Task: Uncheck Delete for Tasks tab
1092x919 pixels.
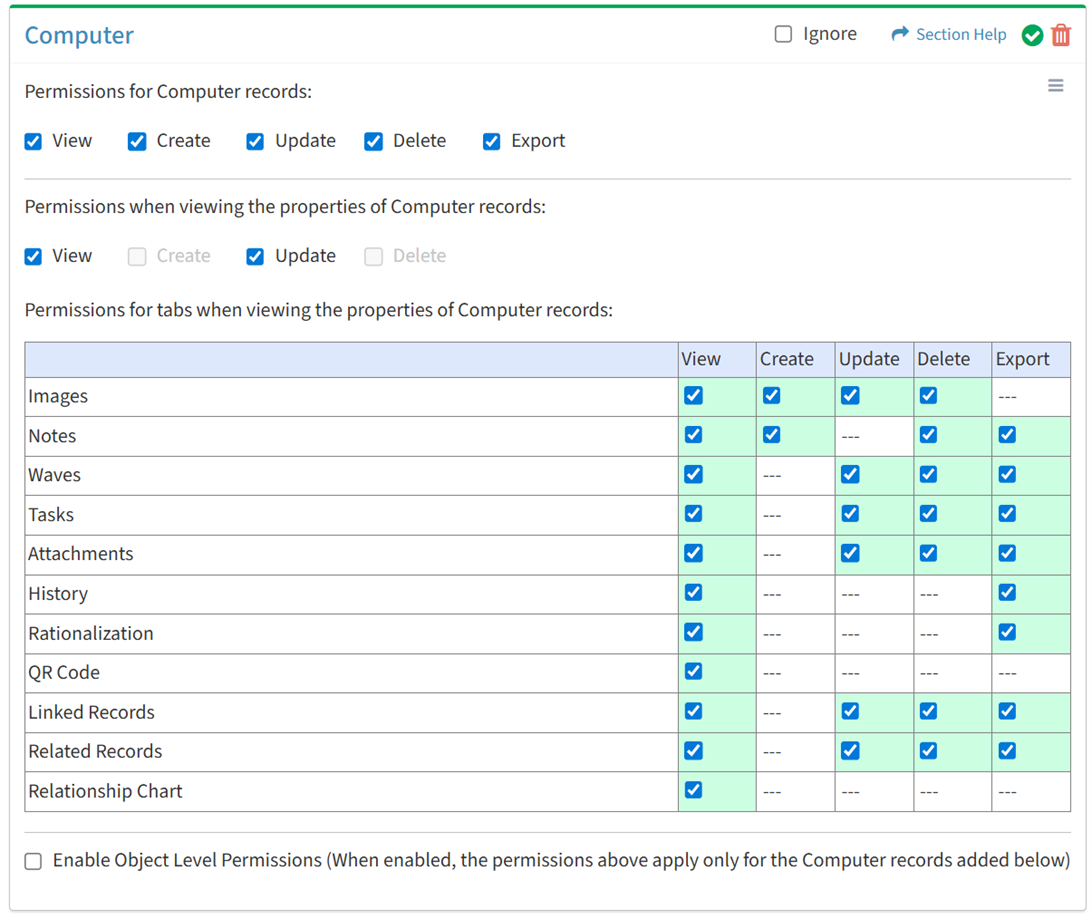Action: [x=928, y=514]
